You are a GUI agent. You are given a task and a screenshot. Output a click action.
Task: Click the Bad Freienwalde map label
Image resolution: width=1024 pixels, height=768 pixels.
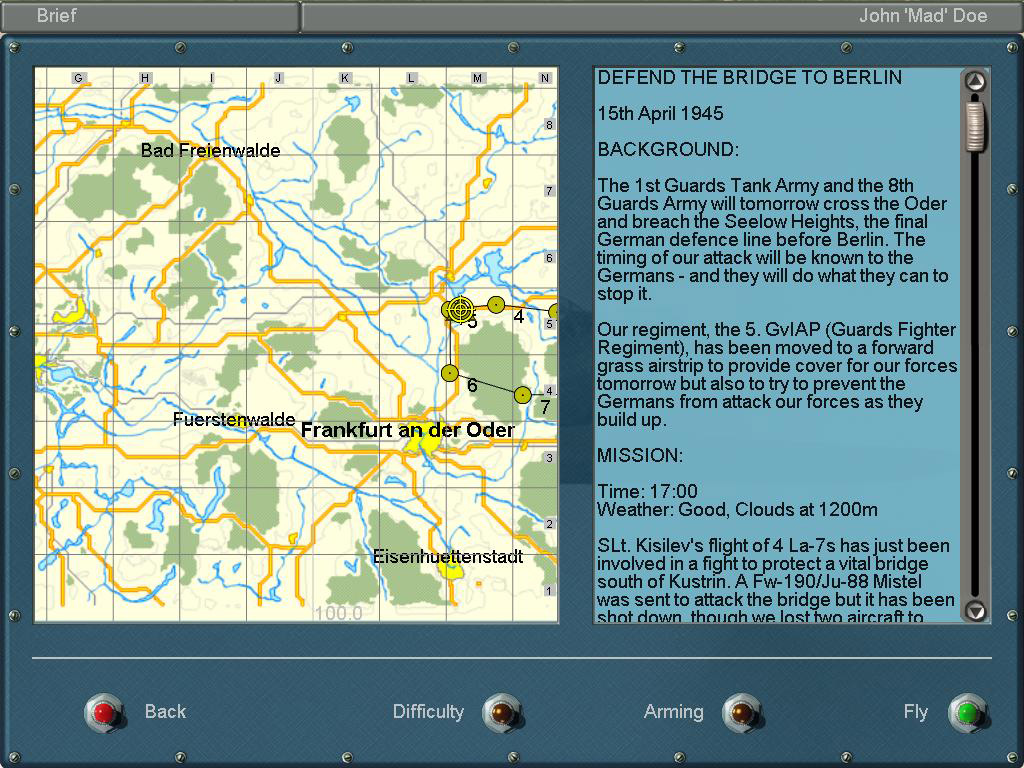210,150
